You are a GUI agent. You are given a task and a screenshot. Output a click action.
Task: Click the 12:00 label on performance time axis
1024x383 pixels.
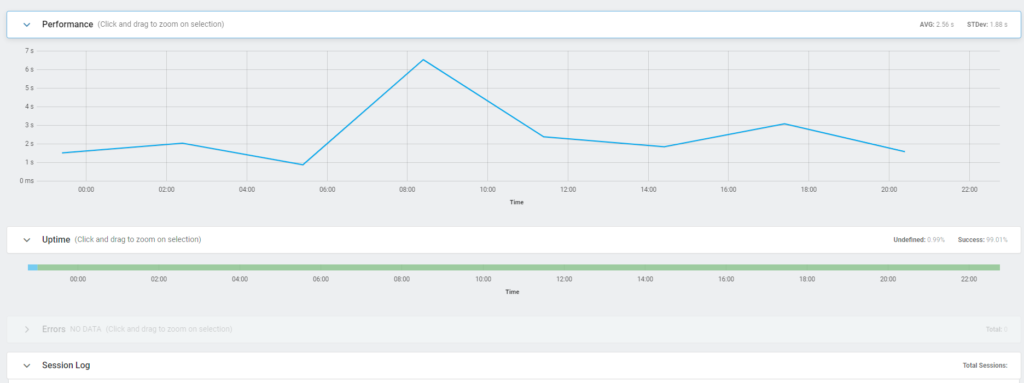(568, 190)
